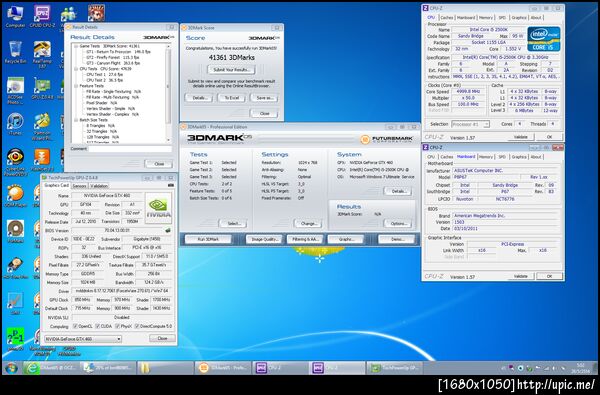Click Submit Your Results button

pyautogui.click(x=232, y=70)
